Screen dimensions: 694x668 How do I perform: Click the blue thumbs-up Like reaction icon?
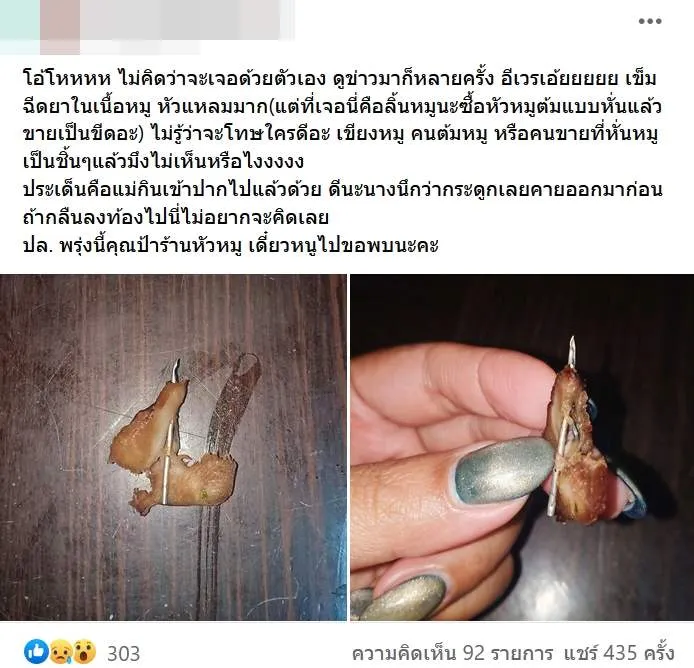(x=36, y=651)
